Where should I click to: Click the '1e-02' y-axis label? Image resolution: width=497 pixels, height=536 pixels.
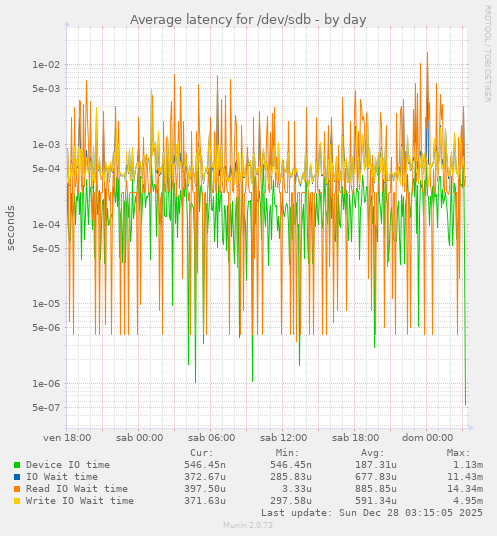point(46,65)
